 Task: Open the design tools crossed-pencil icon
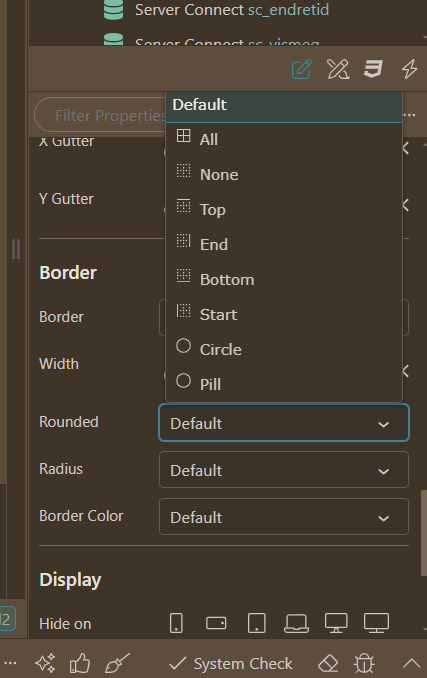(x=338, y=69)
